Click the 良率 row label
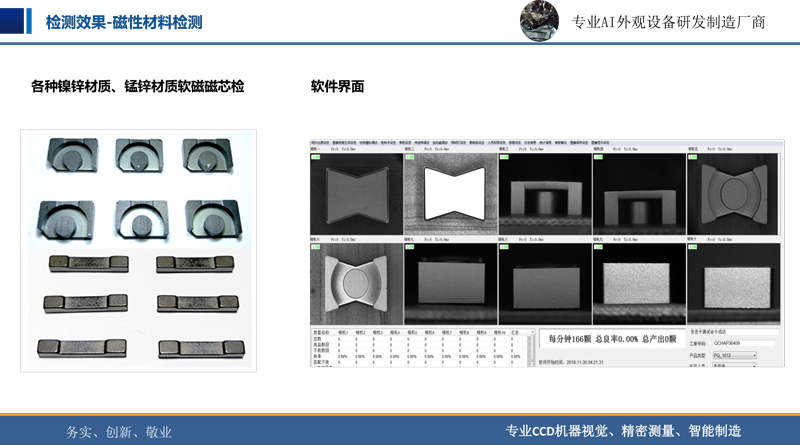The image size is (800, 445). click(318, 356)
